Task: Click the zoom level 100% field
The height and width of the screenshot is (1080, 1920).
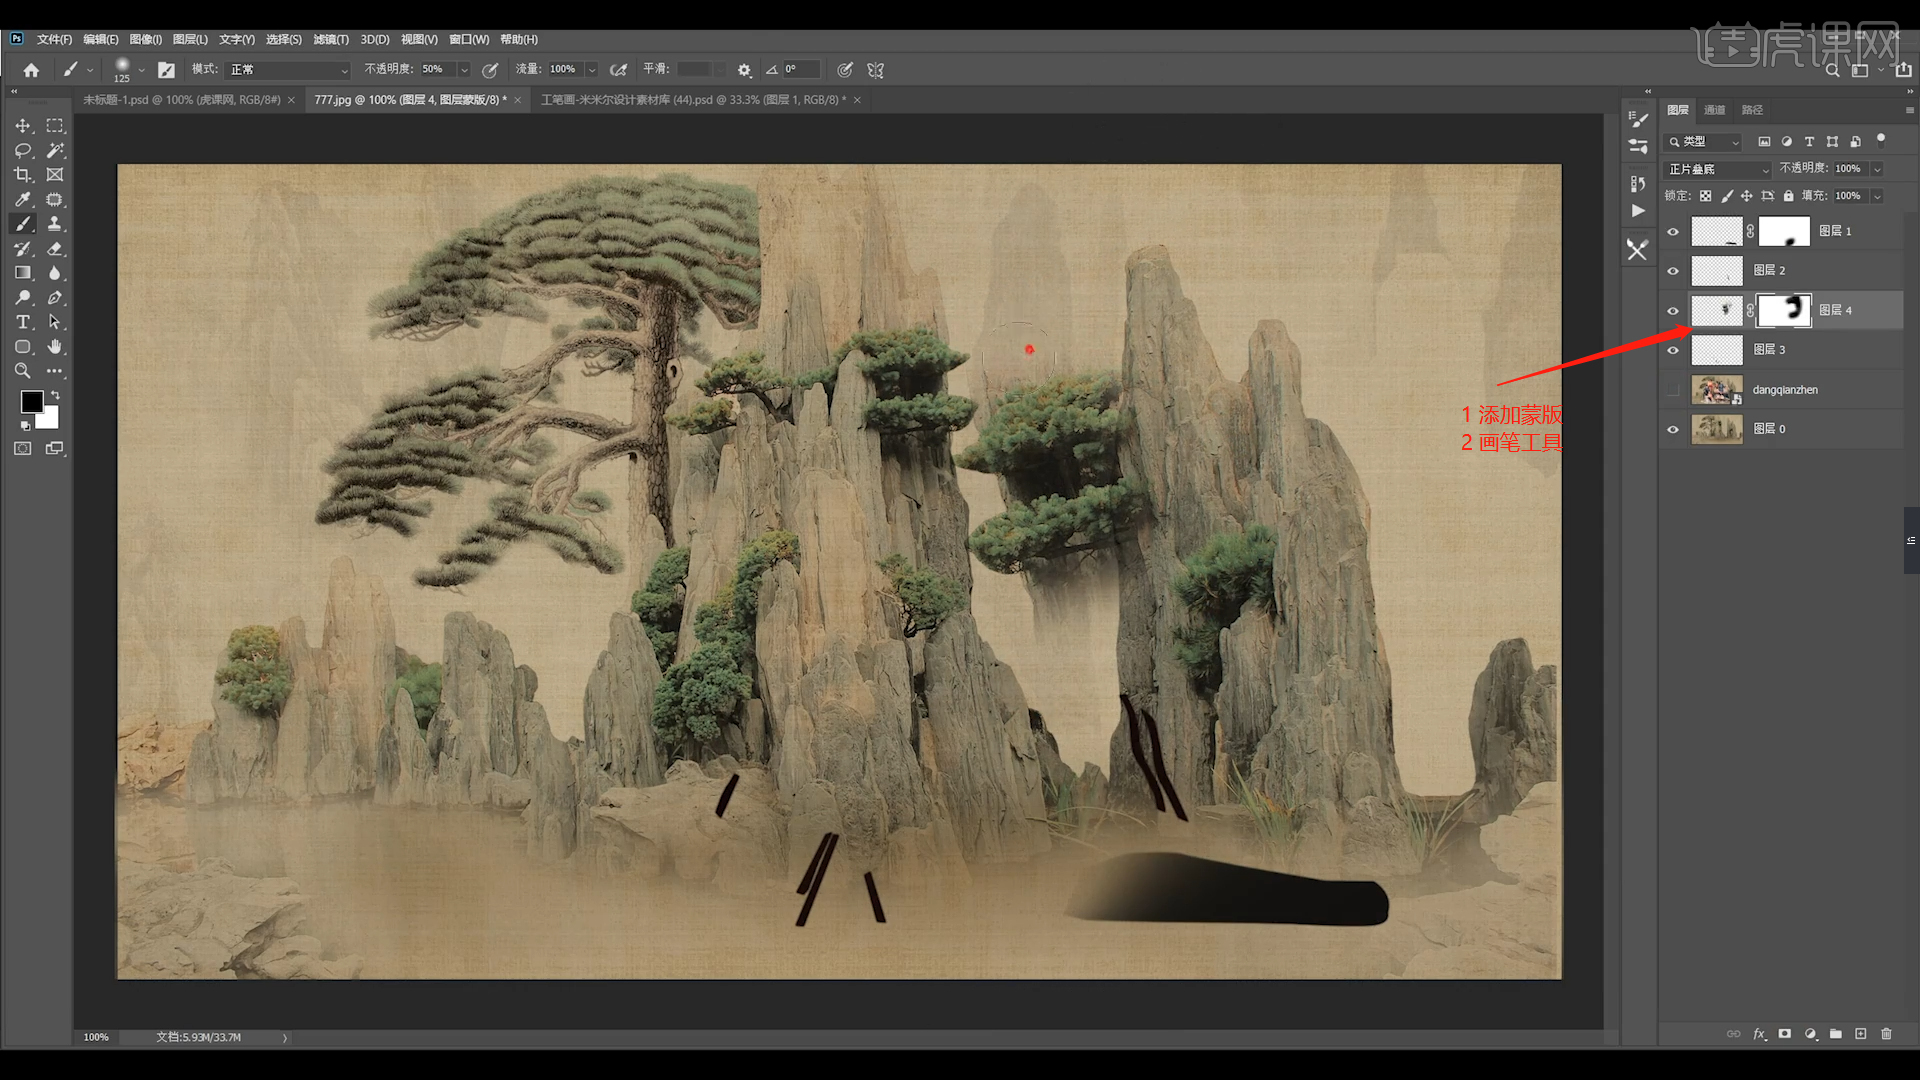Action: 96,1037
